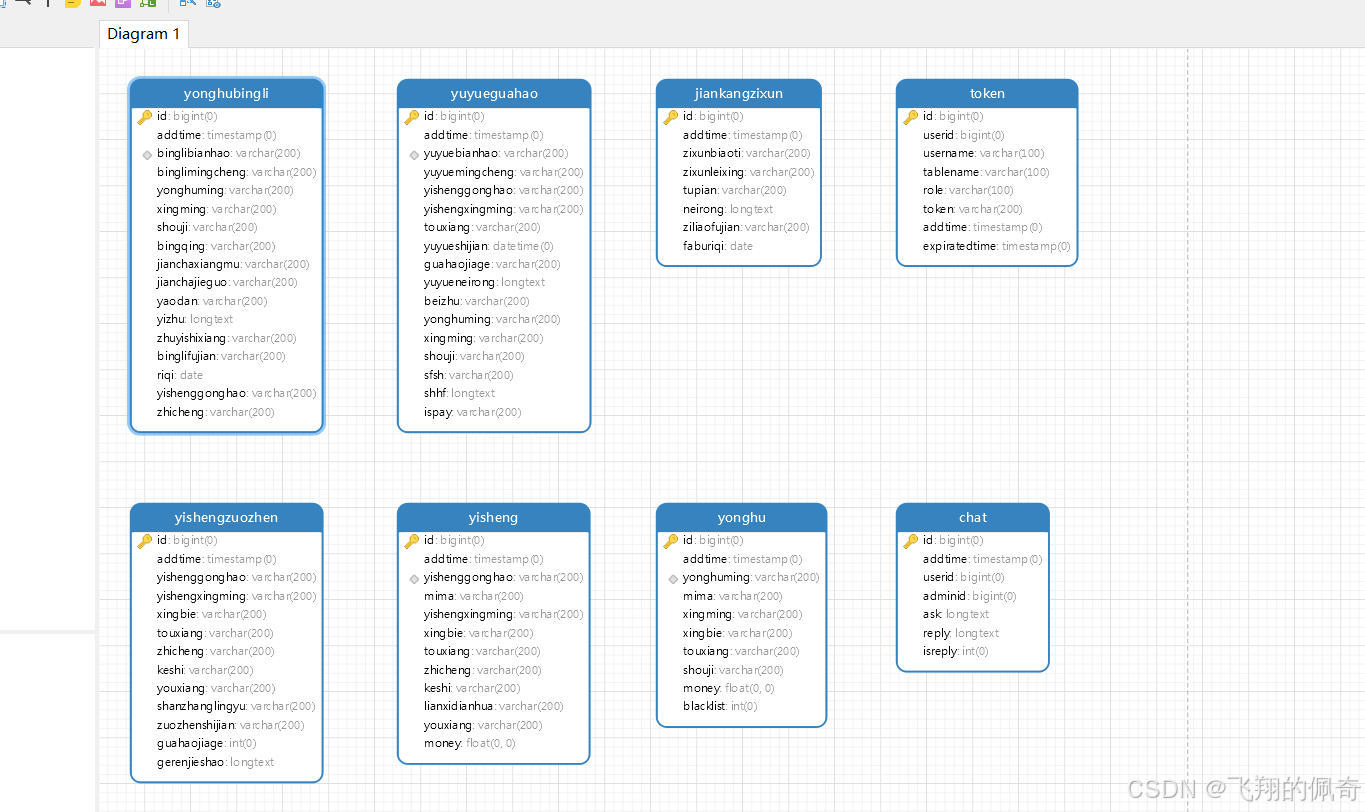Click the gerenjieshao longtext field

click(216, 762)
